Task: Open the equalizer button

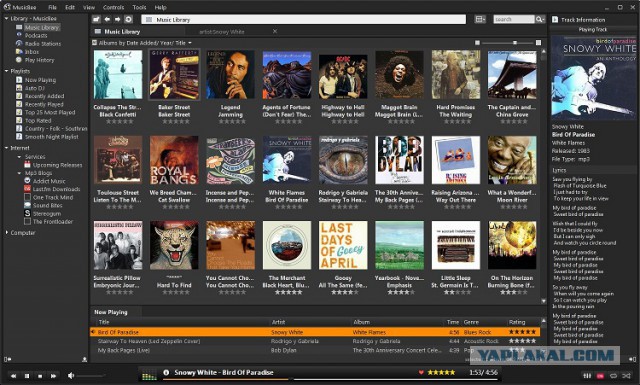Action: 587,376
